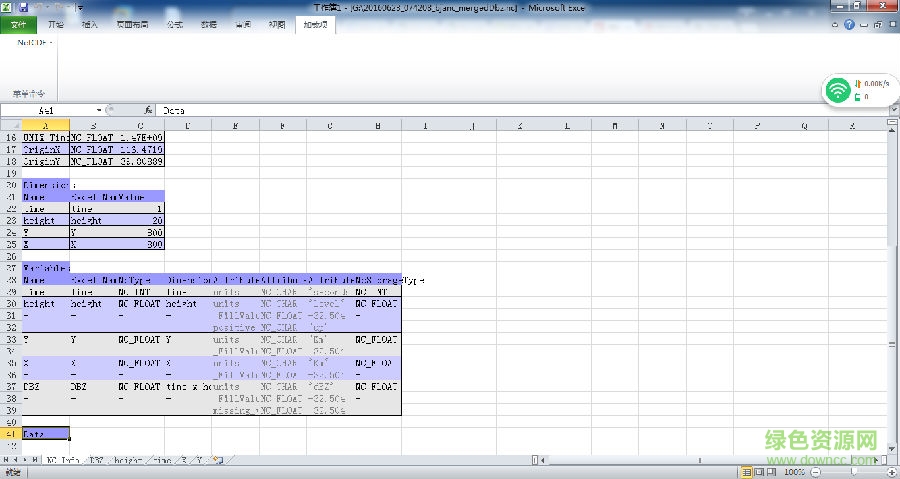This screenshot has height=479, width=900.
Task: Expand the Name Box dropdown arrow
Action: 99,110
